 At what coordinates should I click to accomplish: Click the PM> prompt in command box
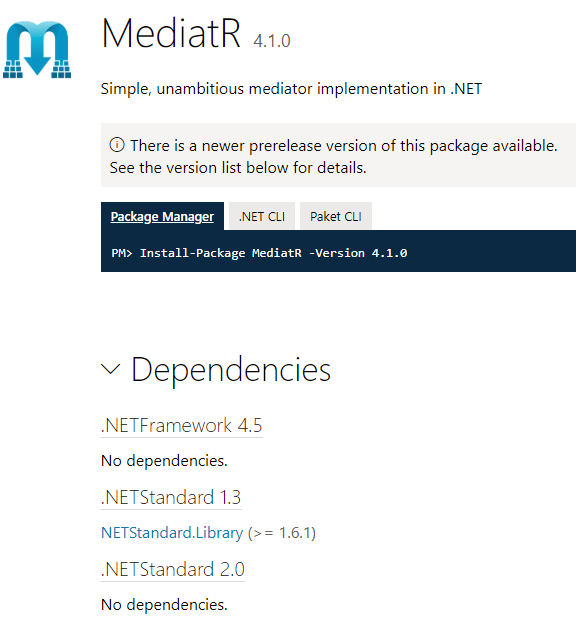(x=122, y=253)
